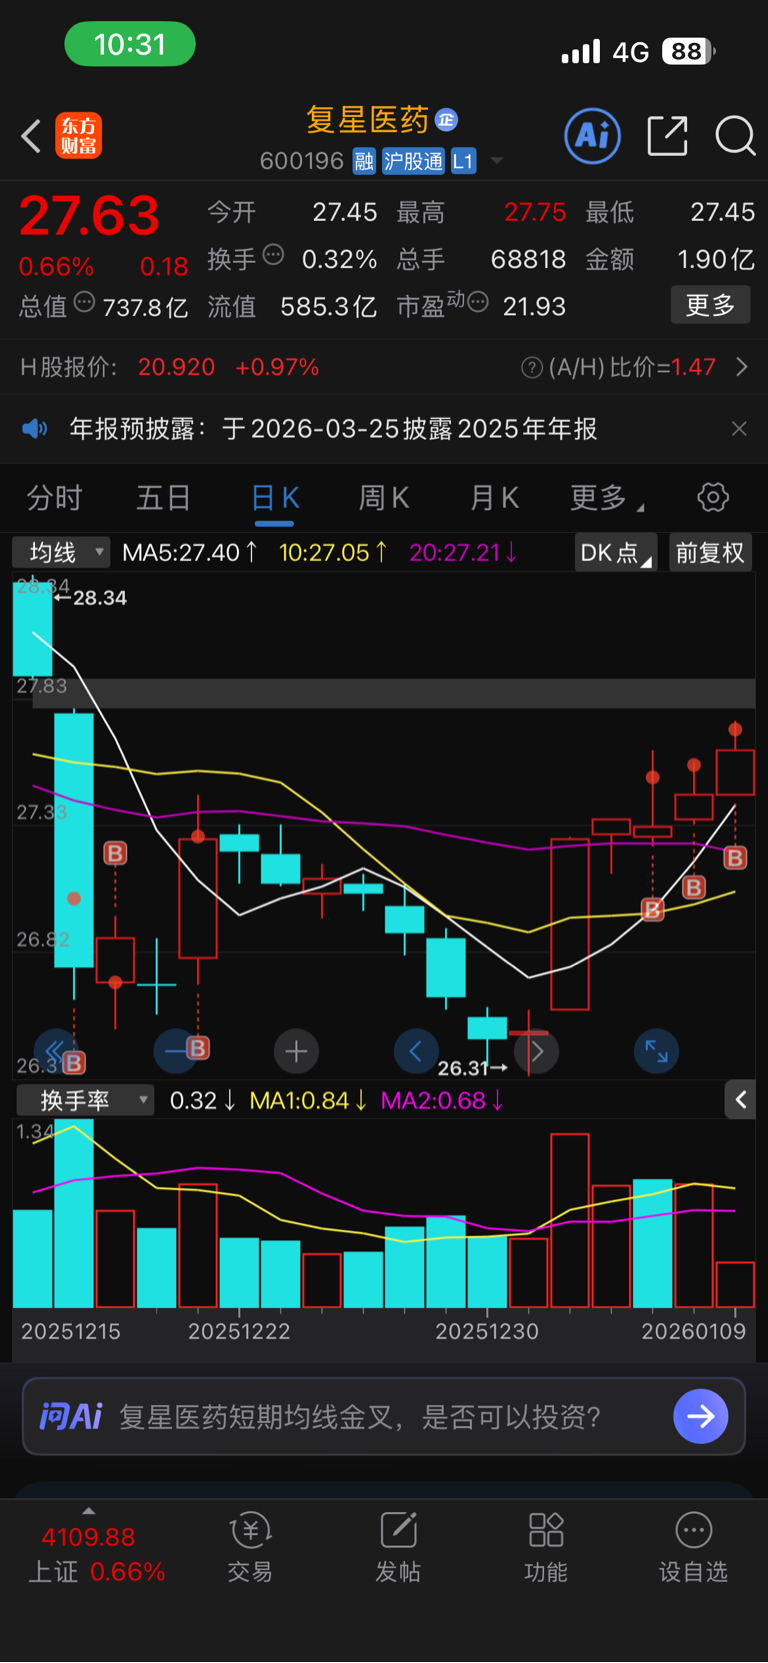
Task: Open 交易 trading tab
Action: coord(250,1548)
